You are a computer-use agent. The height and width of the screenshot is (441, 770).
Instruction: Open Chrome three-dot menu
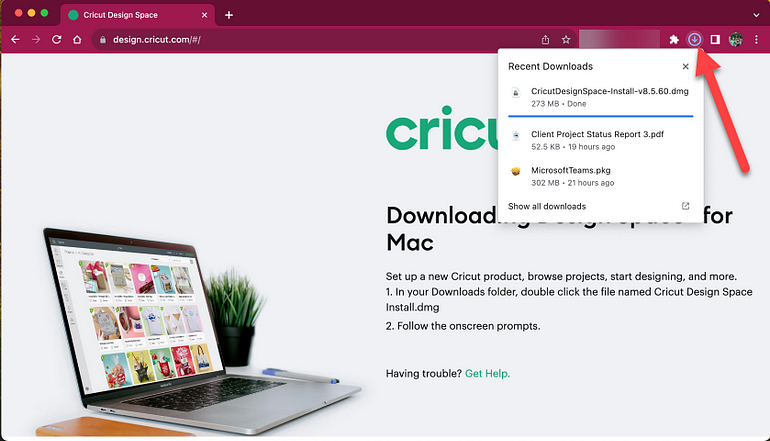click(756, 39)
